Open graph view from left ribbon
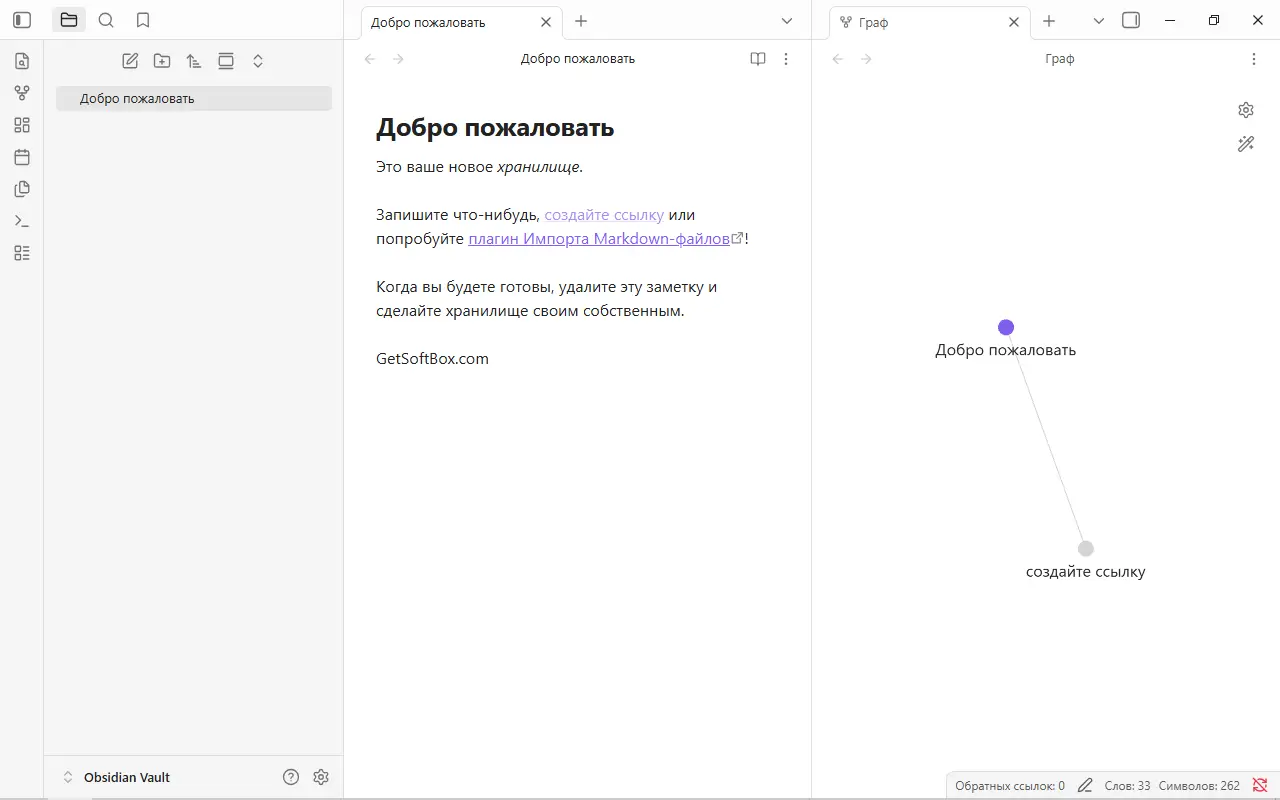Image resolution: width=1280 pixels, height=800 pixels. pos(22,93)
